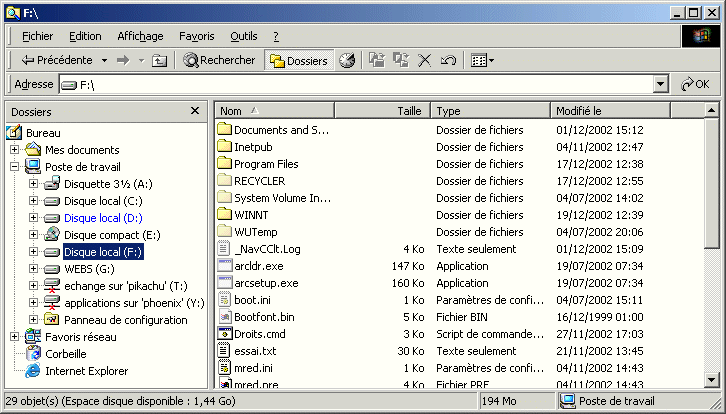Open the Views dropdown in the toolbar

coord(482,60)
